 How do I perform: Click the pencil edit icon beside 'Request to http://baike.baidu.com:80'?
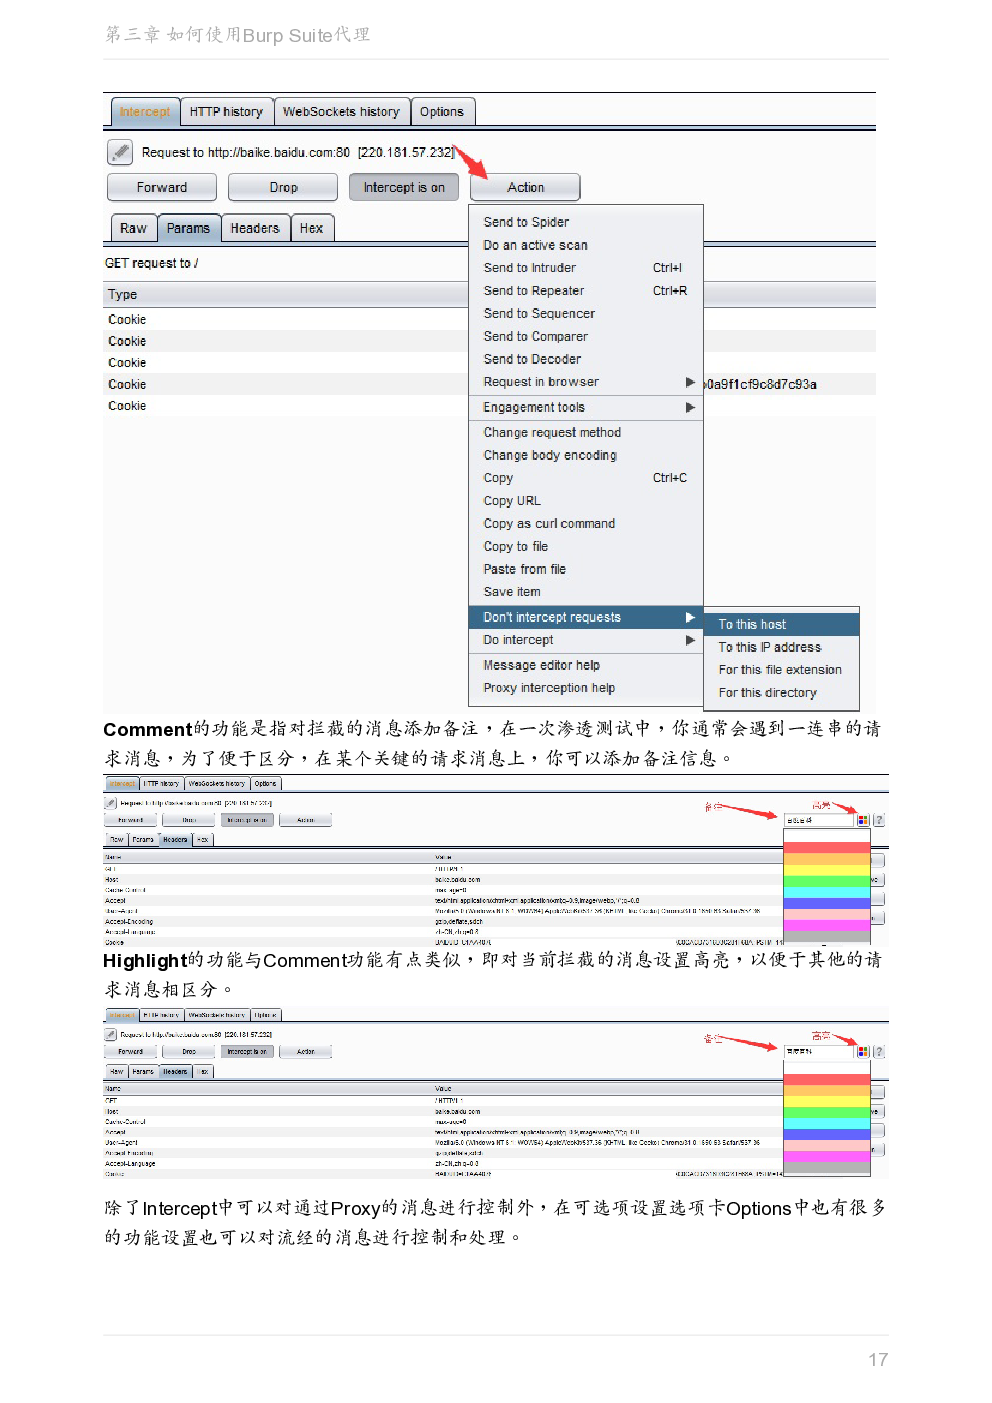[x=120, y=152]
